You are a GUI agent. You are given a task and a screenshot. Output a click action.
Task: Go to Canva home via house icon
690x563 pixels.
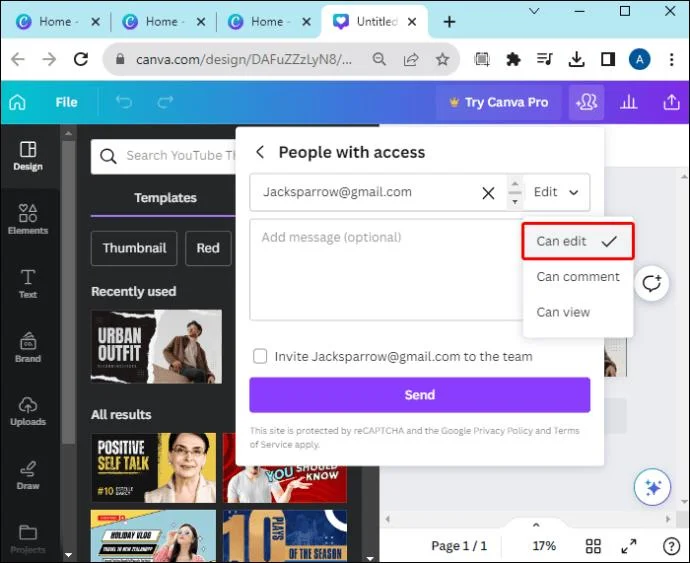[x=18, y=103]
